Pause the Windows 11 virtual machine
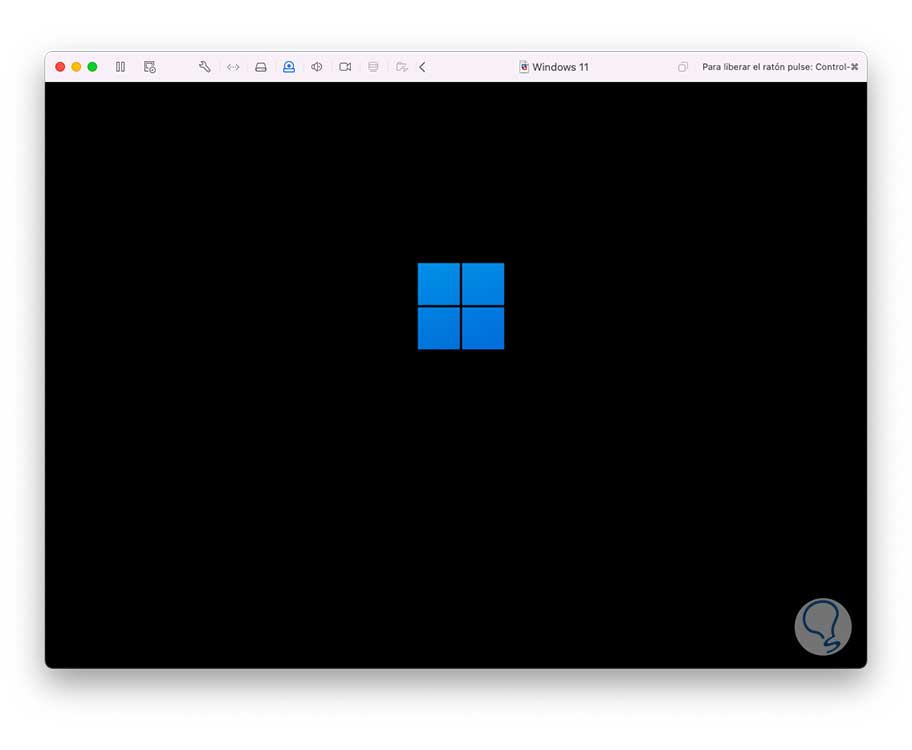The height and width of the screenshot is (750, 912). click(120, 67)
